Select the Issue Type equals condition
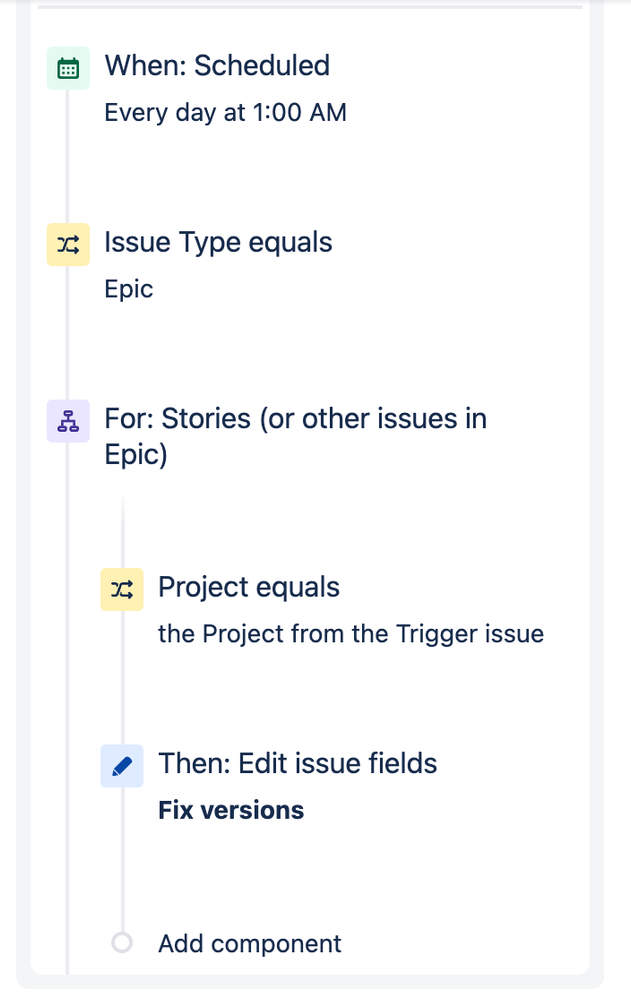The height and width of the screenshot is (998, 631). [218, 243]
